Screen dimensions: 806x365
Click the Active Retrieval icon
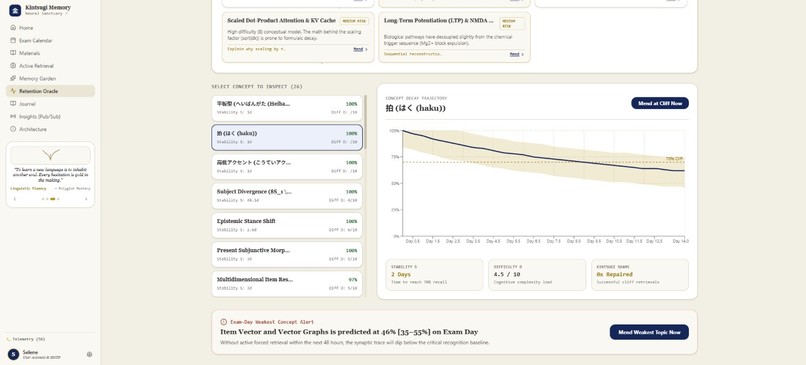(x=13, y=66)
